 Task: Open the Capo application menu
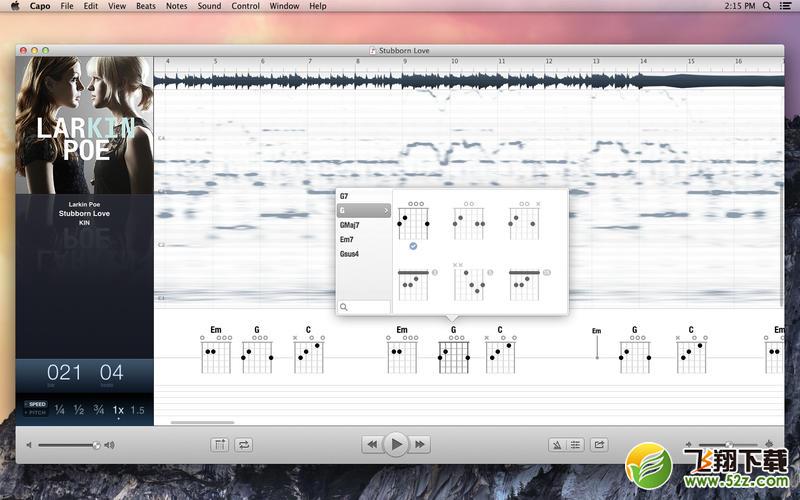click(40, 6)
